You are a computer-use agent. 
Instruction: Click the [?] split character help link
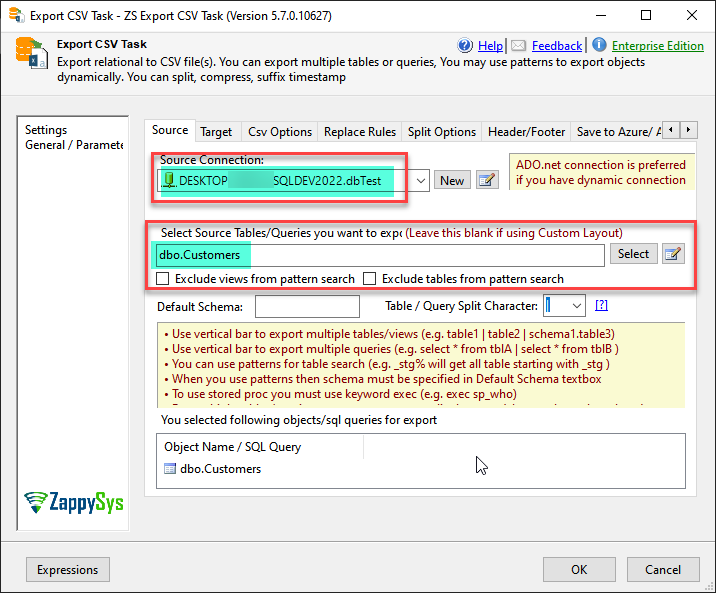601,305
